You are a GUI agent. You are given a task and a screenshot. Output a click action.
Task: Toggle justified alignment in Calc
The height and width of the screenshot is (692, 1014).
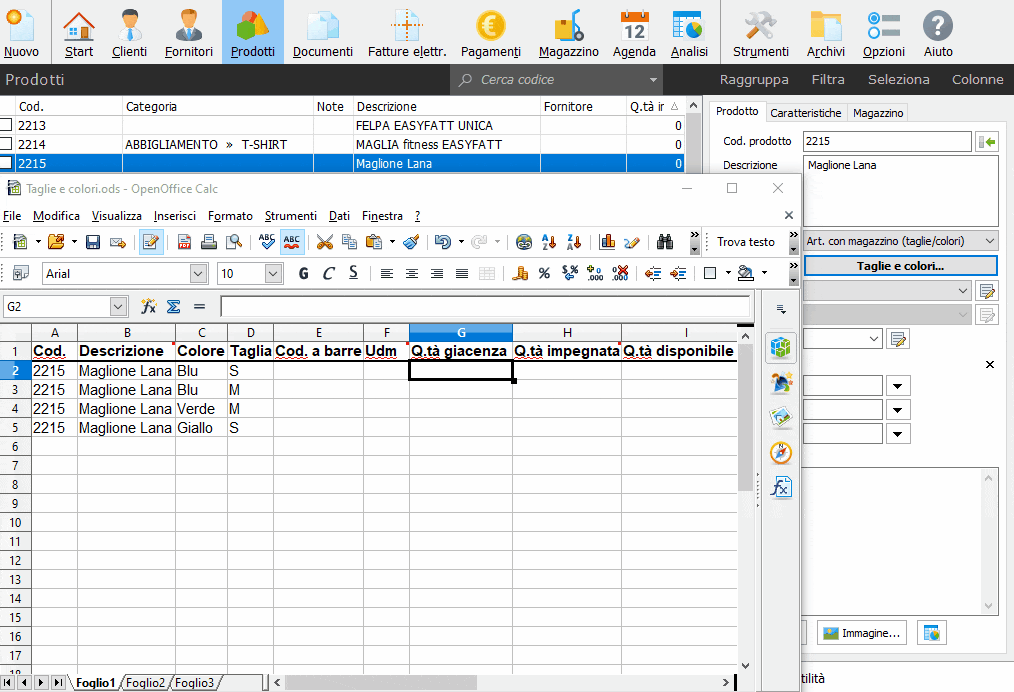(x=462, y=274)
